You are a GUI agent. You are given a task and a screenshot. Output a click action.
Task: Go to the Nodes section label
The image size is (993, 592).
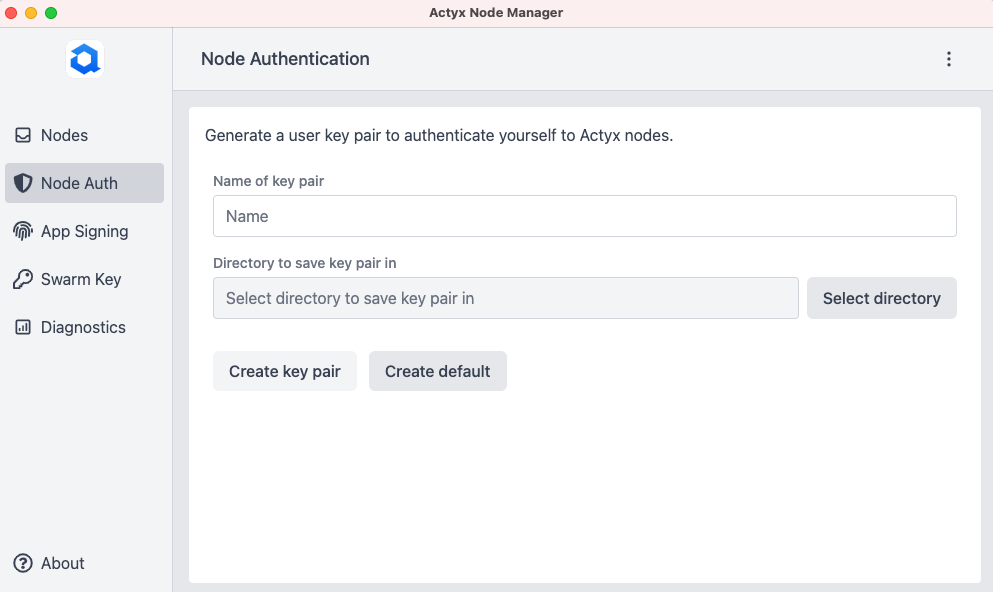(64, 135)
